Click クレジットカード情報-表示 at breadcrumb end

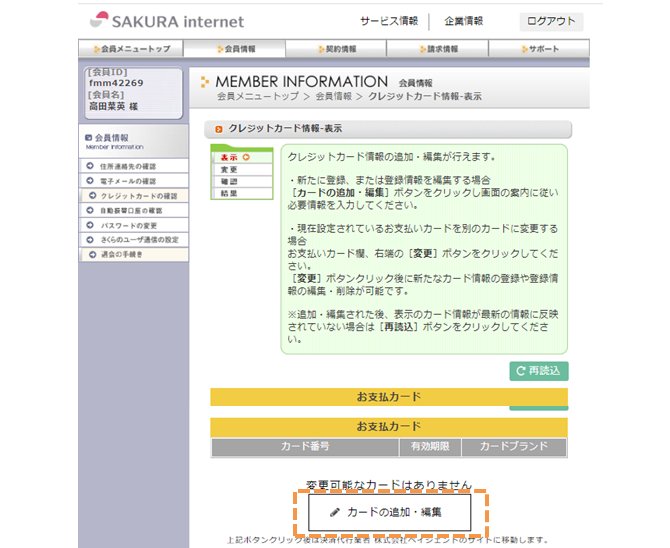[425, 96]
